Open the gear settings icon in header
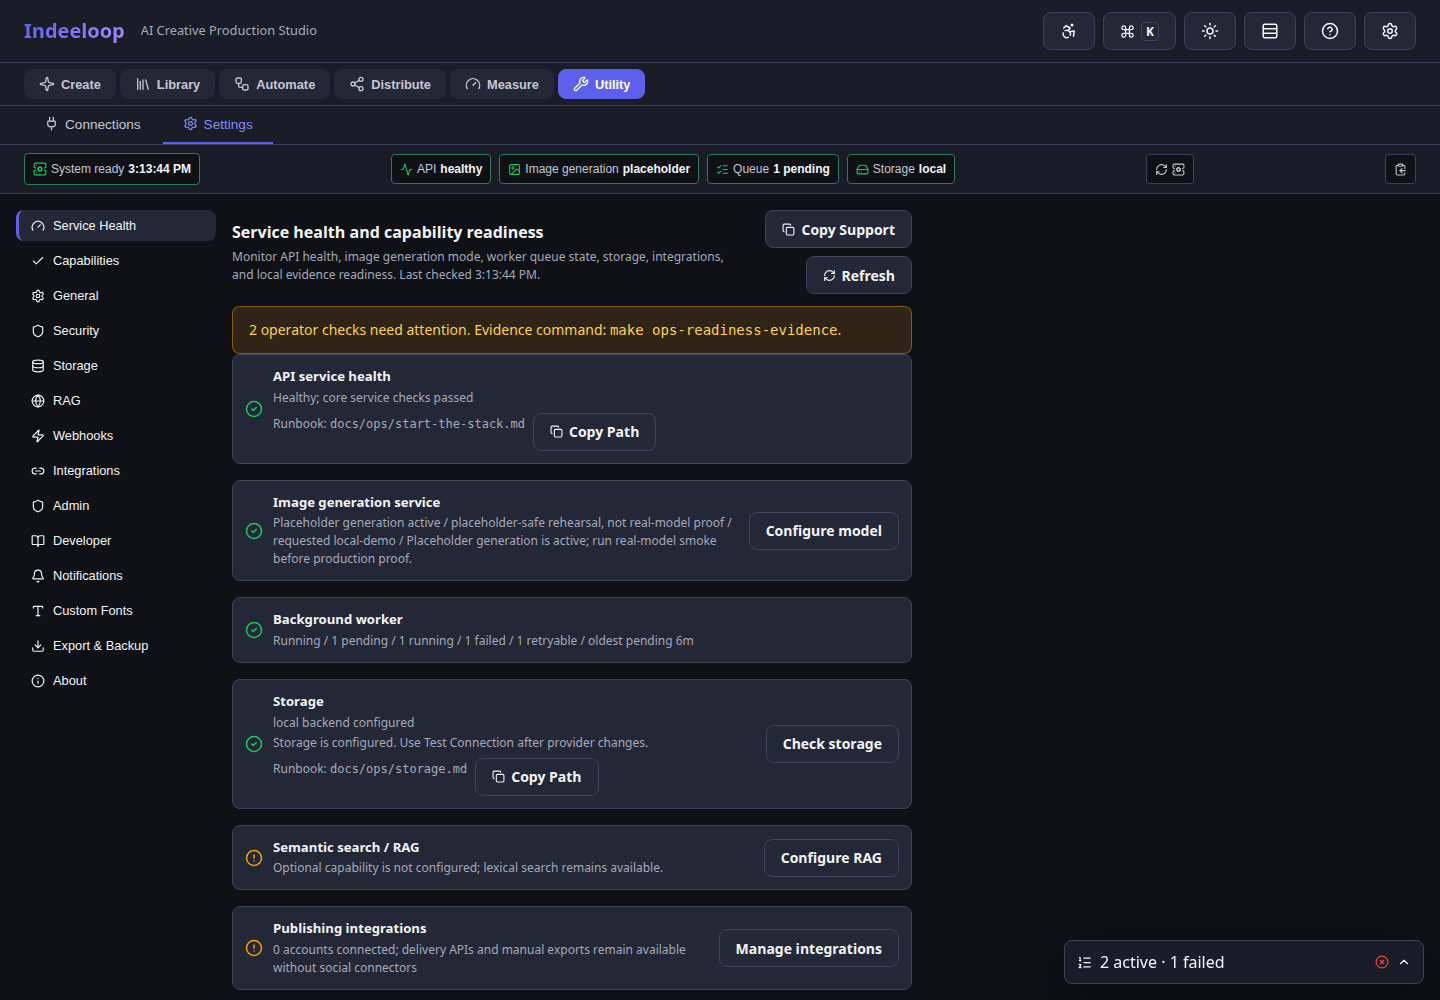Image resolution: width=1440 pixels, height=1000 pixels. click(1390, 31)
